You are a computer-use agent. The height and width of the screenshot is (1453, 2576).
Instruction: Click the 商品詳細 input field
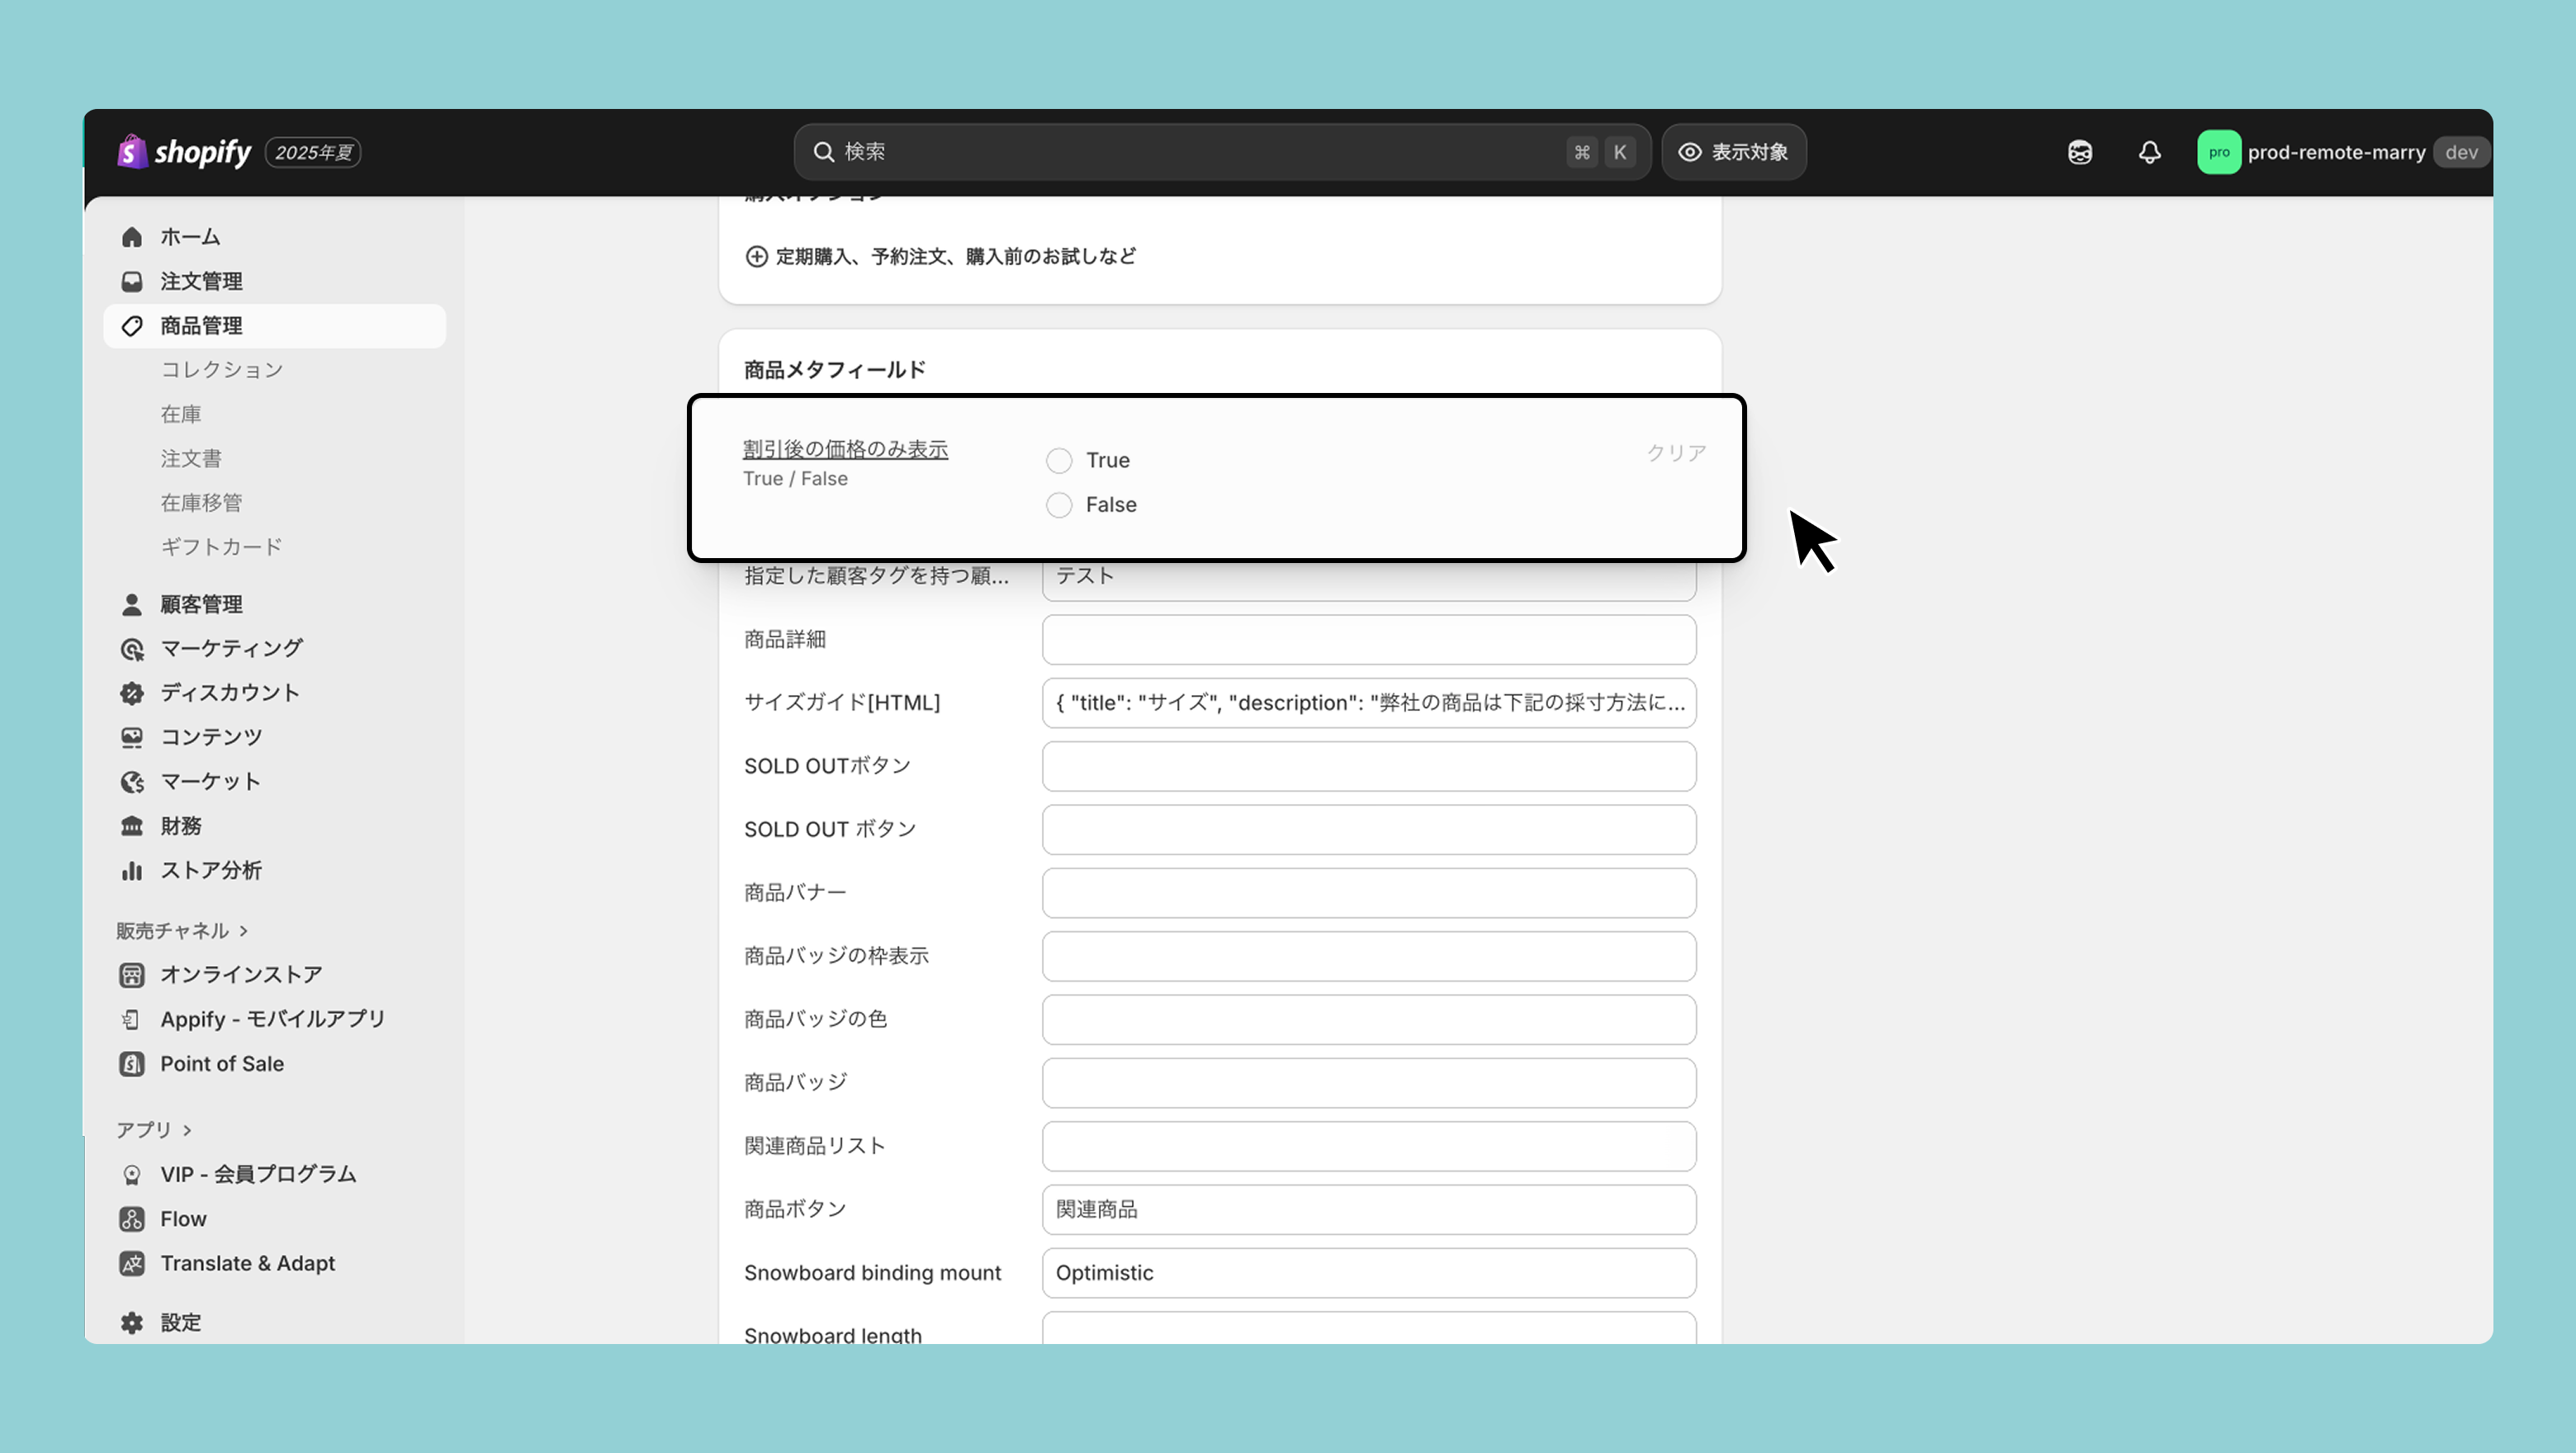pyautogui.click(x=1368, y=640)
